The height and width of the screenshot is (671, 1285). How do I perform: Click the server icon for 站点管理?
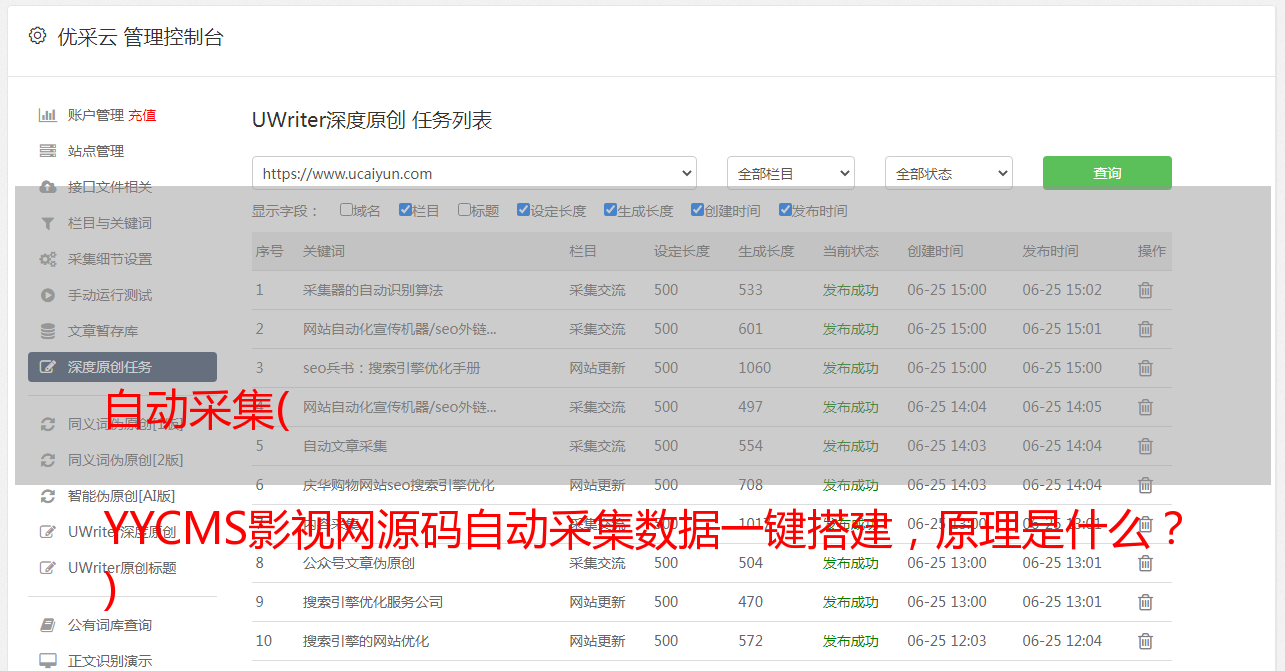coord(47,151)
